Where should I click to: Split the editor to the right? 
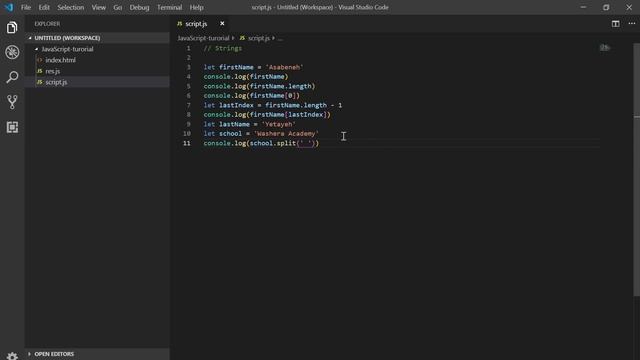[616, 24]
